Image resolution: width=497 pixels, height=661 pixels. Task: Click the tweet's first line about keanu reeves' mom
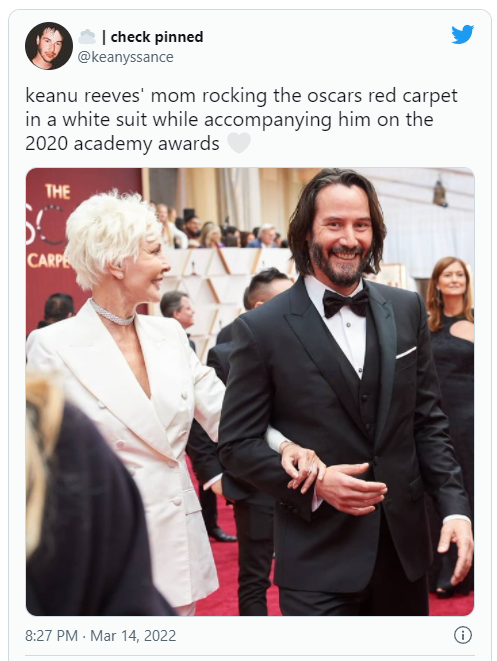click(x=241, y=96)
